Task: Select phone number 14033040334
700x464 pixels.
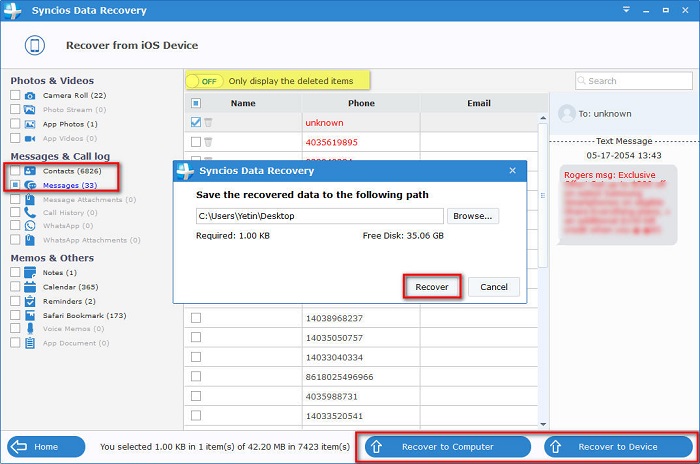Action: tap(334, 358)
